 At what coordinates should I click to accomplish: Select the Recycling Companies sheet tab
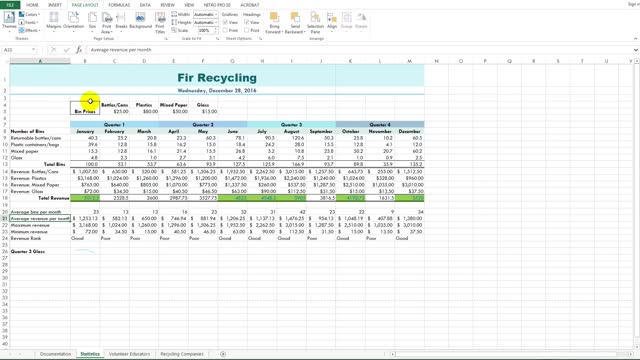[x=182, y=354]
